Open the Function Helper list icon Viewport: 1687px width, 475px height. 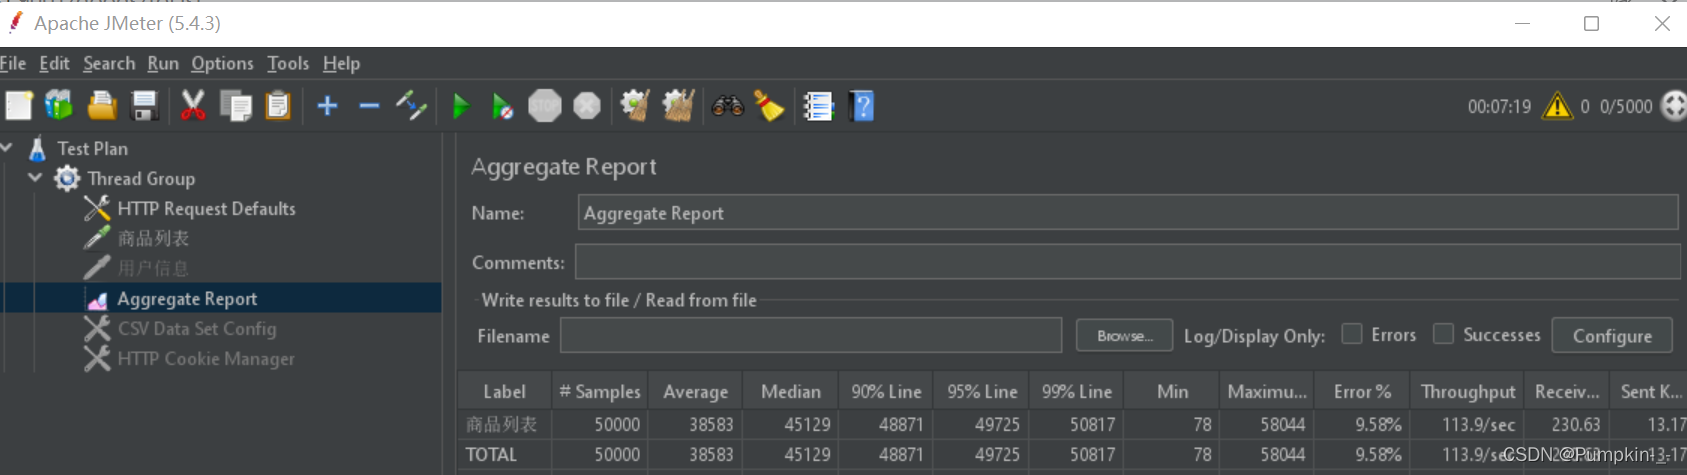point(818,105)
